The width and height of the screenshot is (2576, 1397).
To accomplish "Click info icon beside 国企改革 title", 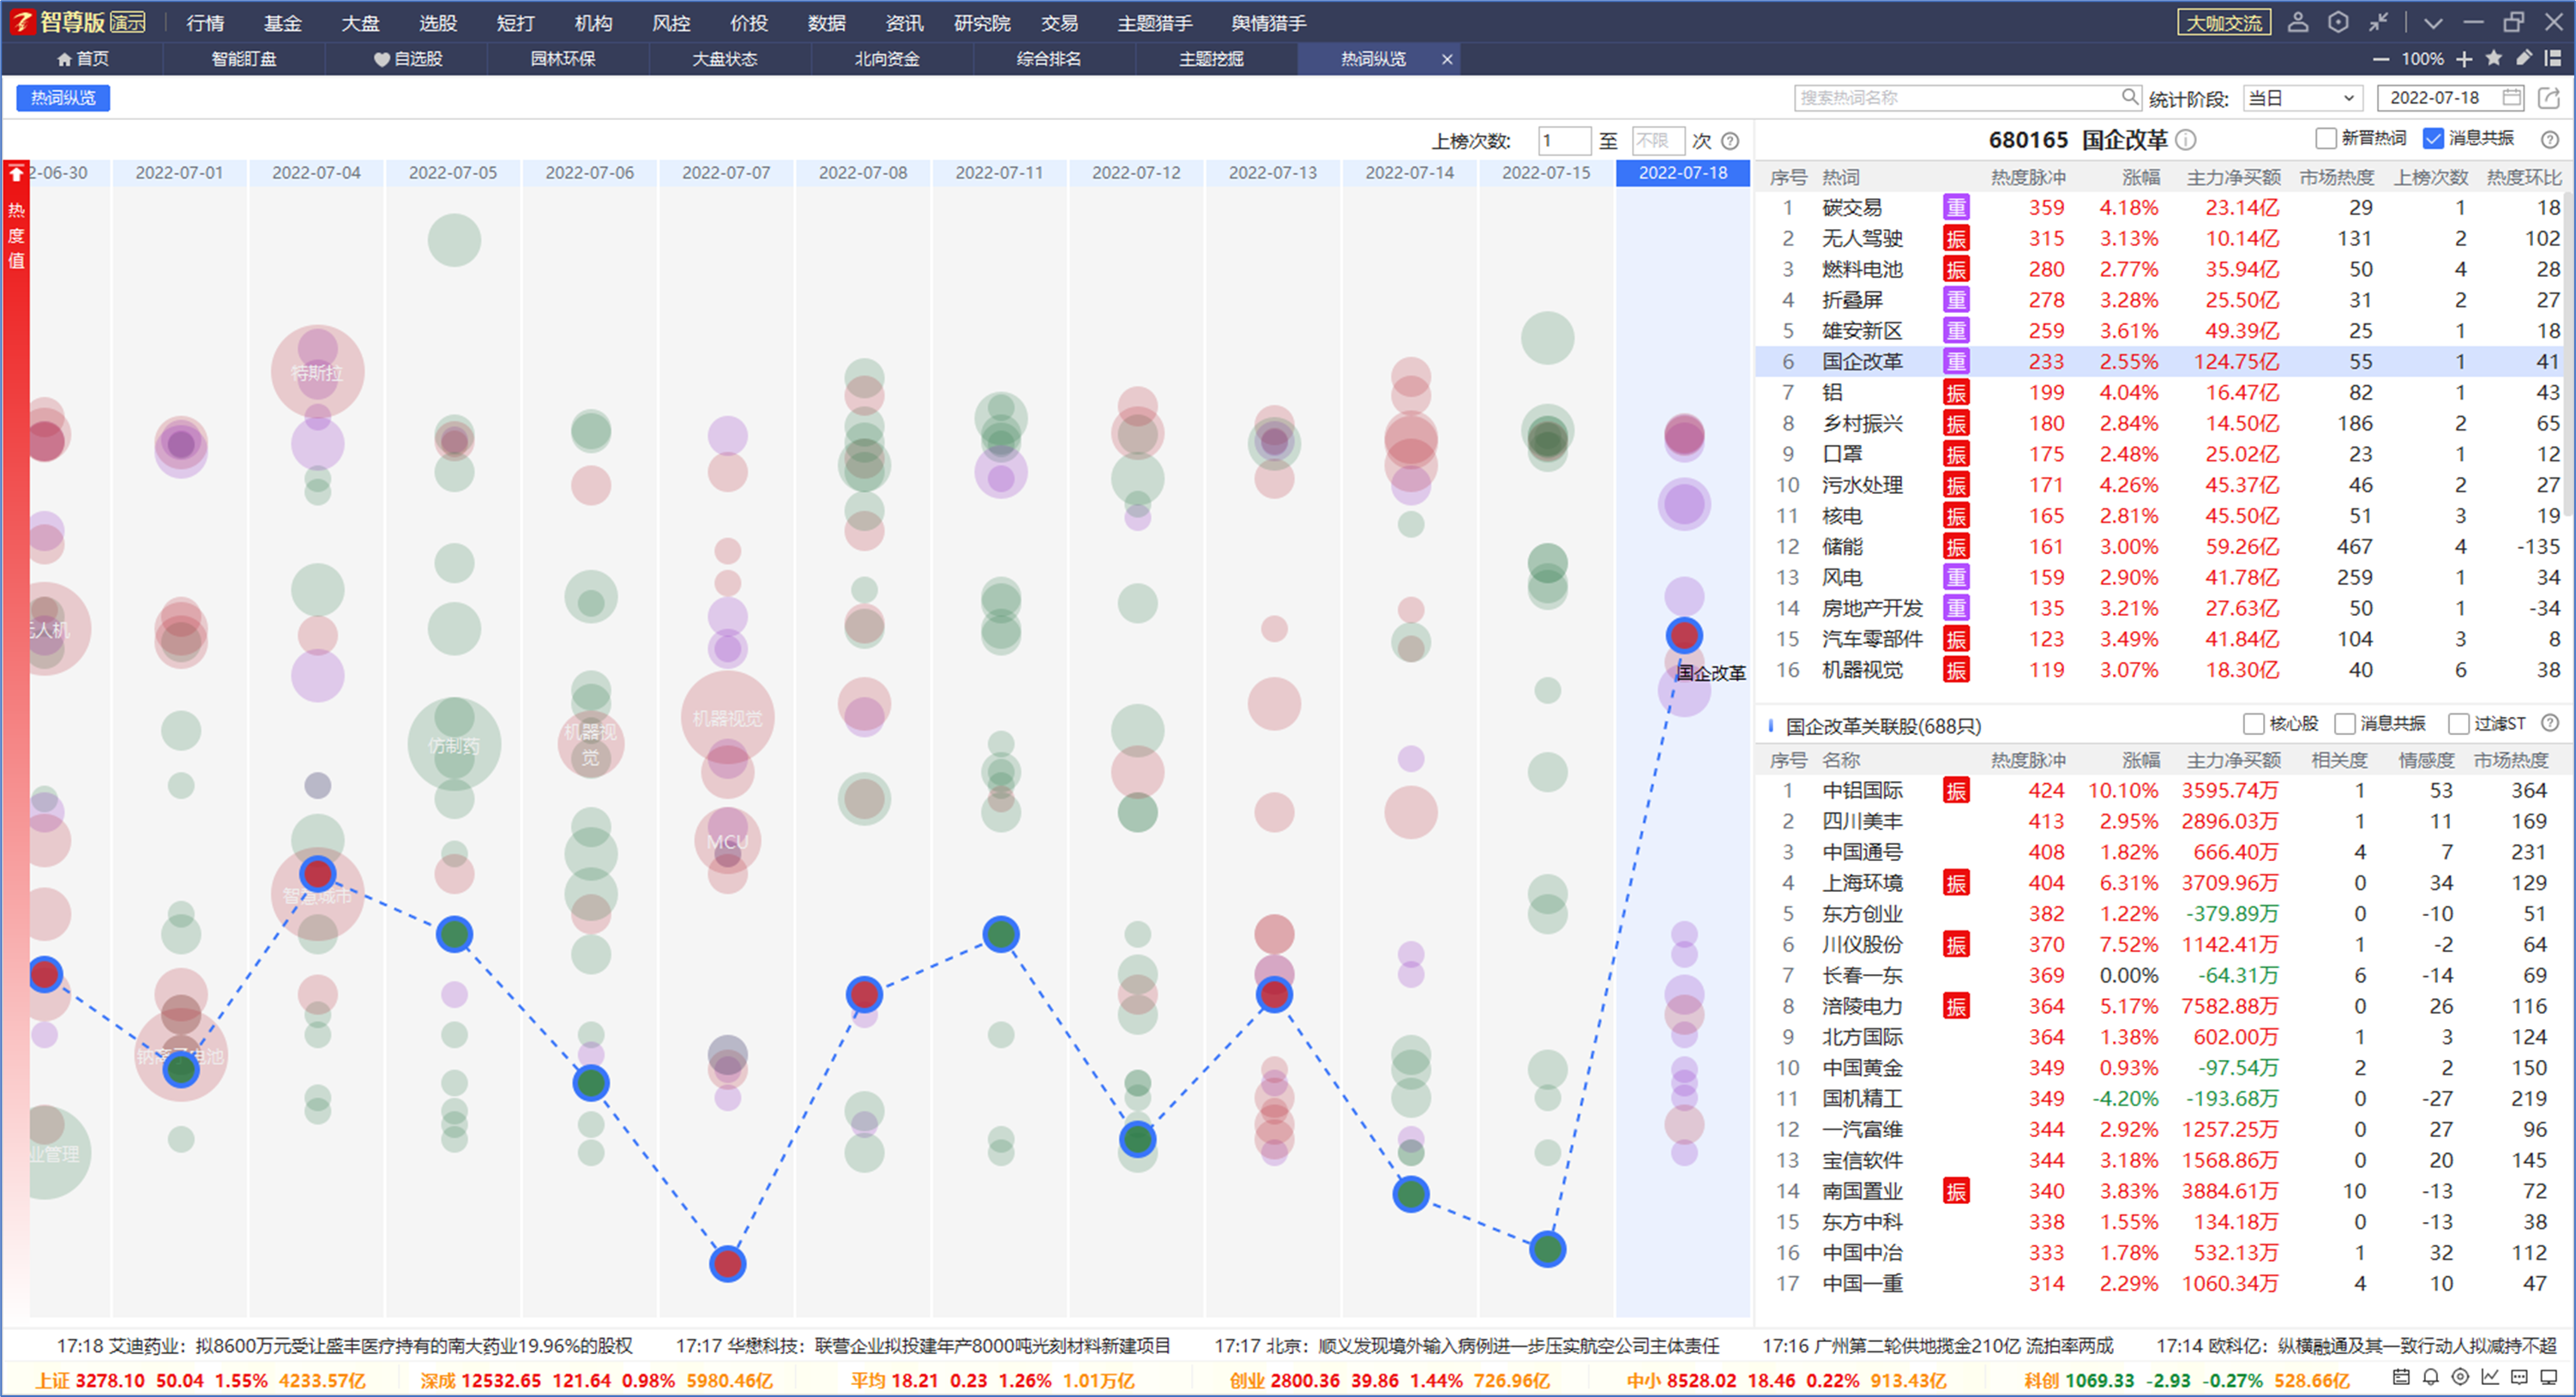I will click(x=2186, y=140).
